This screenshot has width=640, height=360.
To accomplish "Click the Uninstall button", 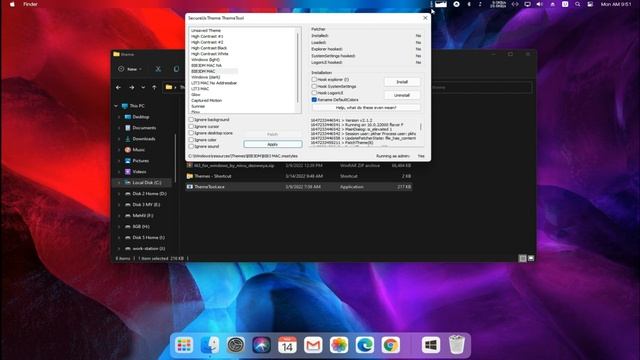I will coord(402,95).
